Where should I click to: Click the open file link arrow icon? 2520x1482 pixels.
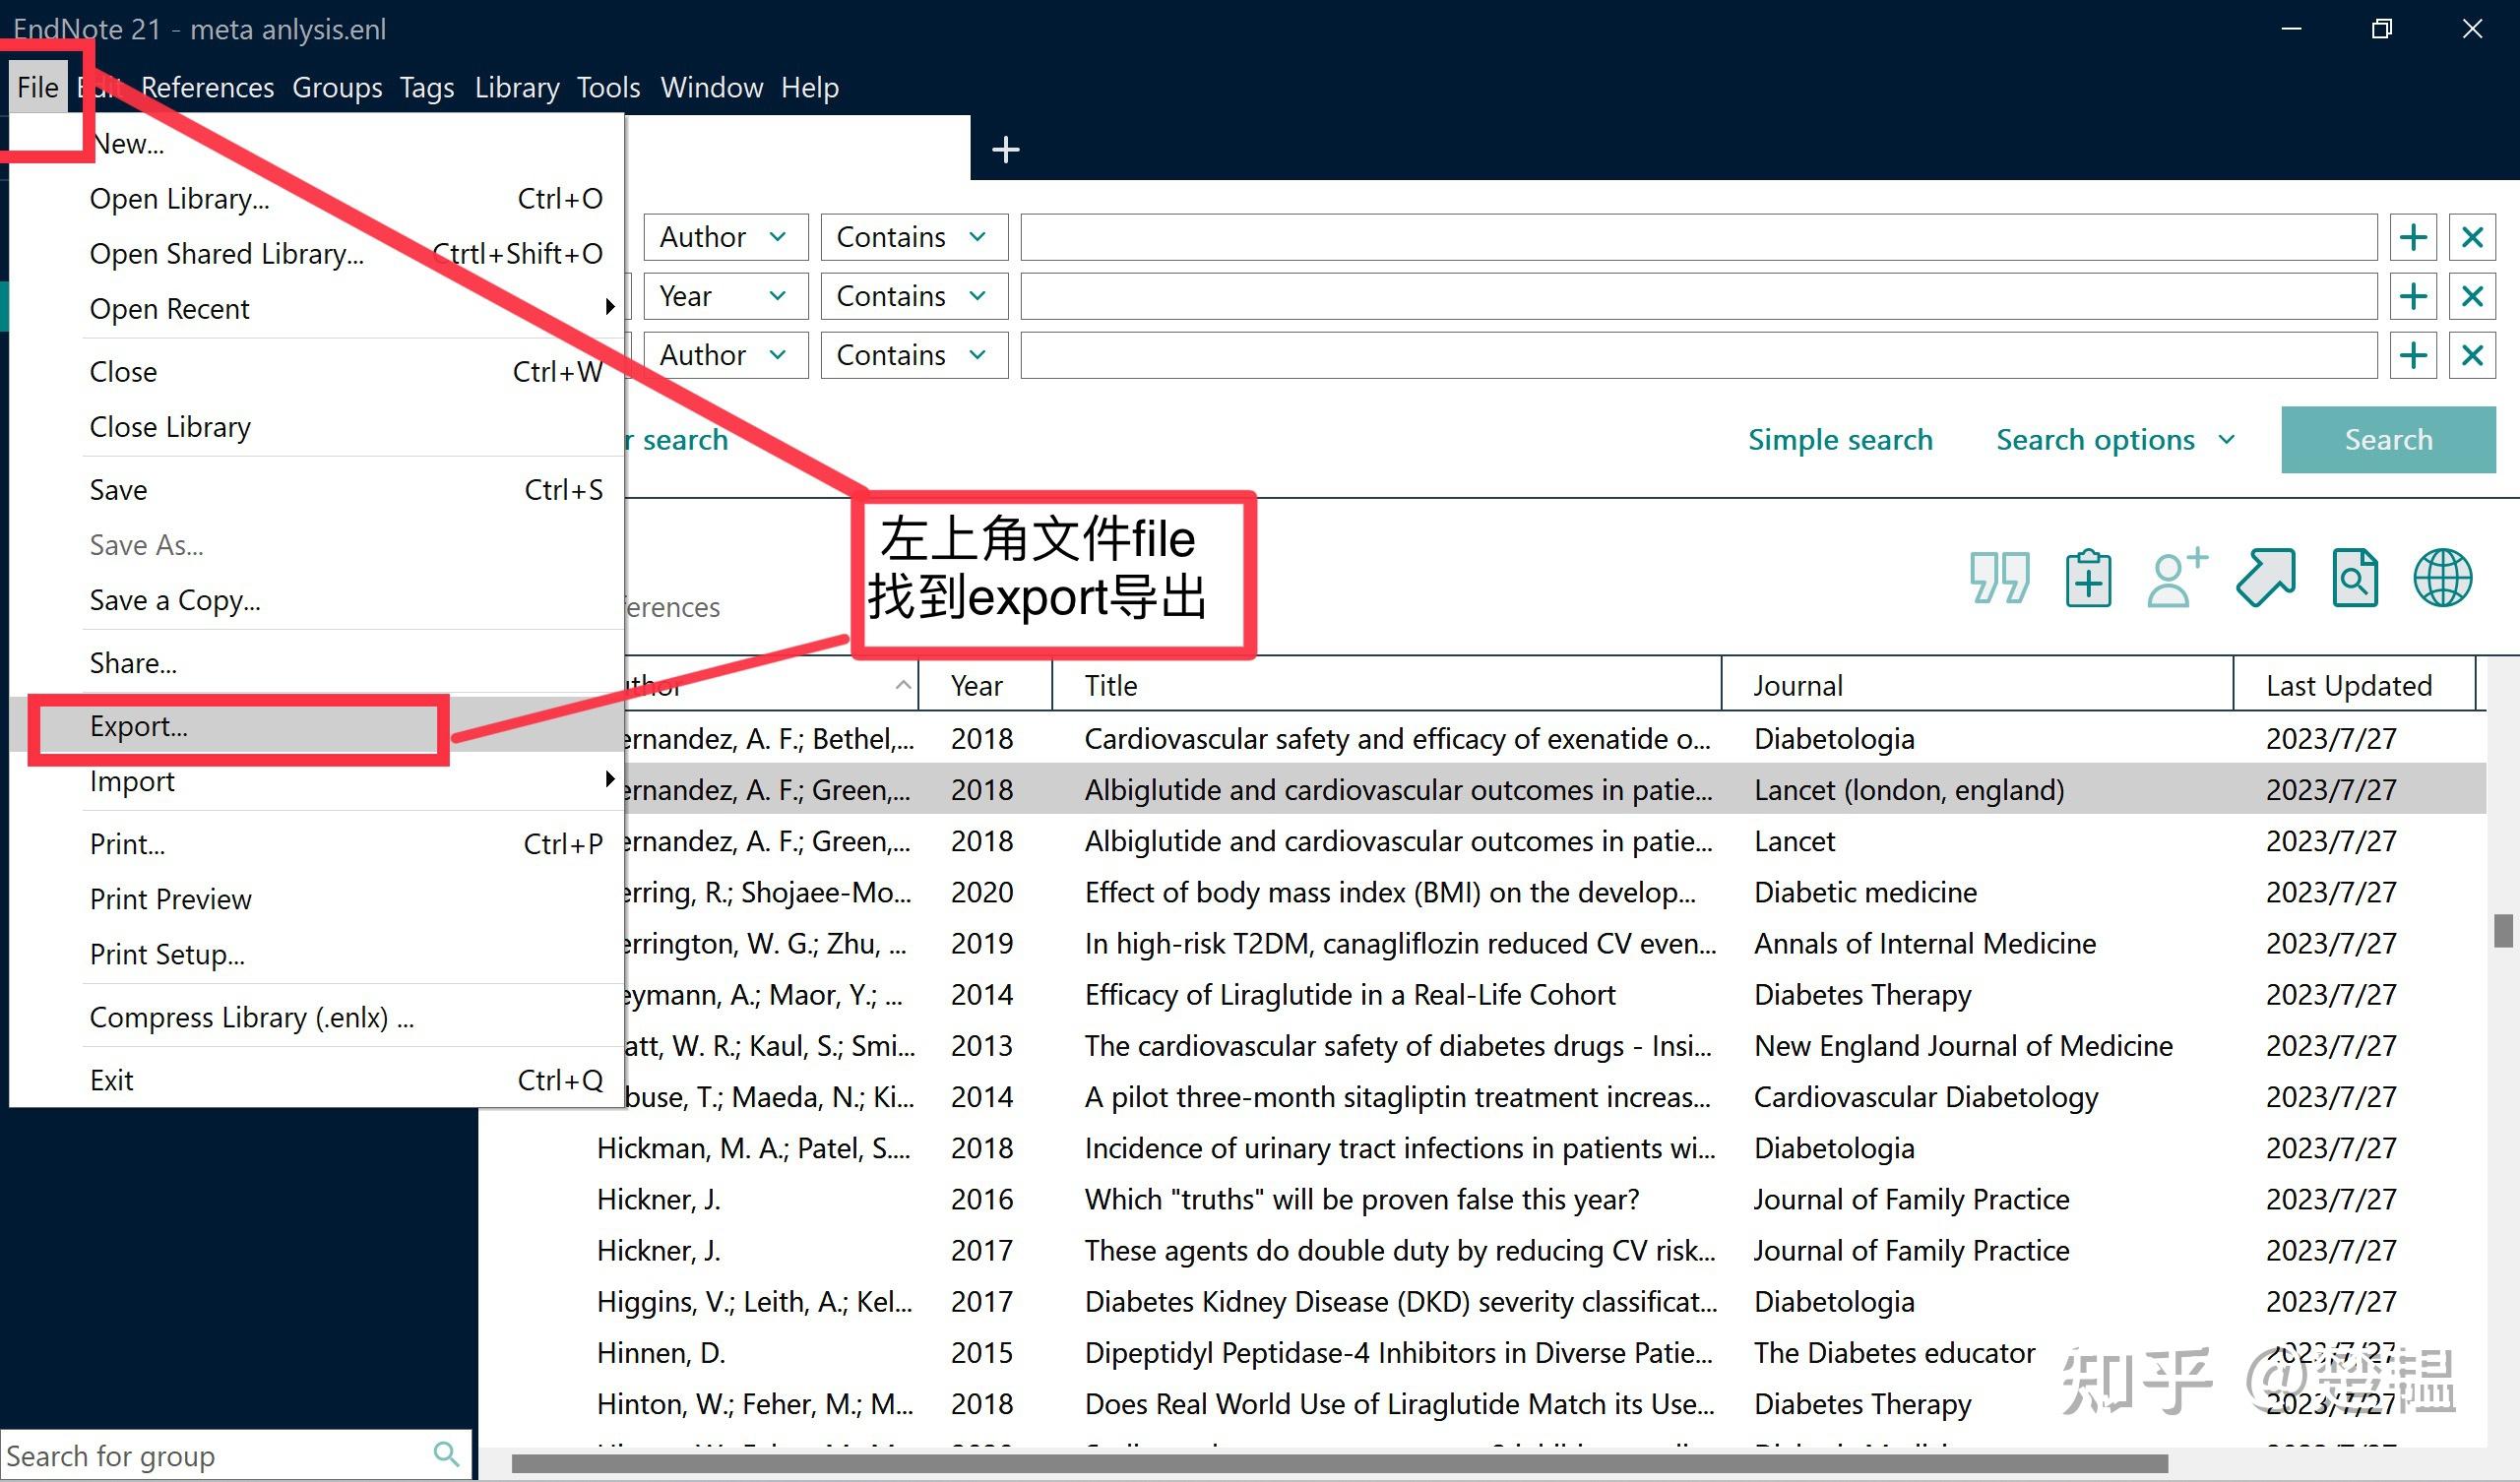pos(2266,578)
